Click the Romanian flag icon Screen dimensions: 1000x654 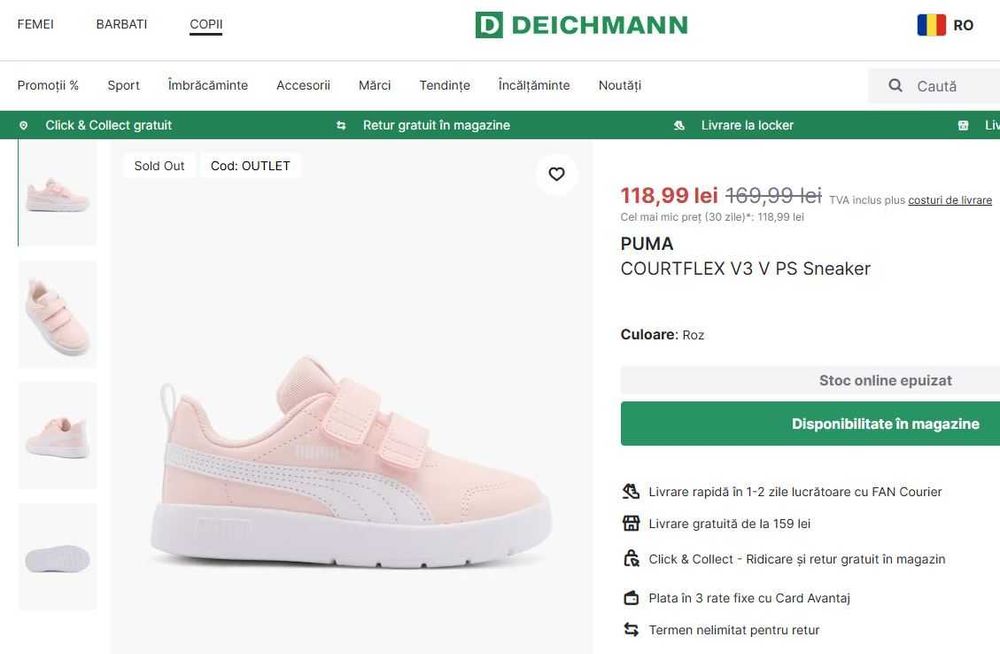point(931,25)
